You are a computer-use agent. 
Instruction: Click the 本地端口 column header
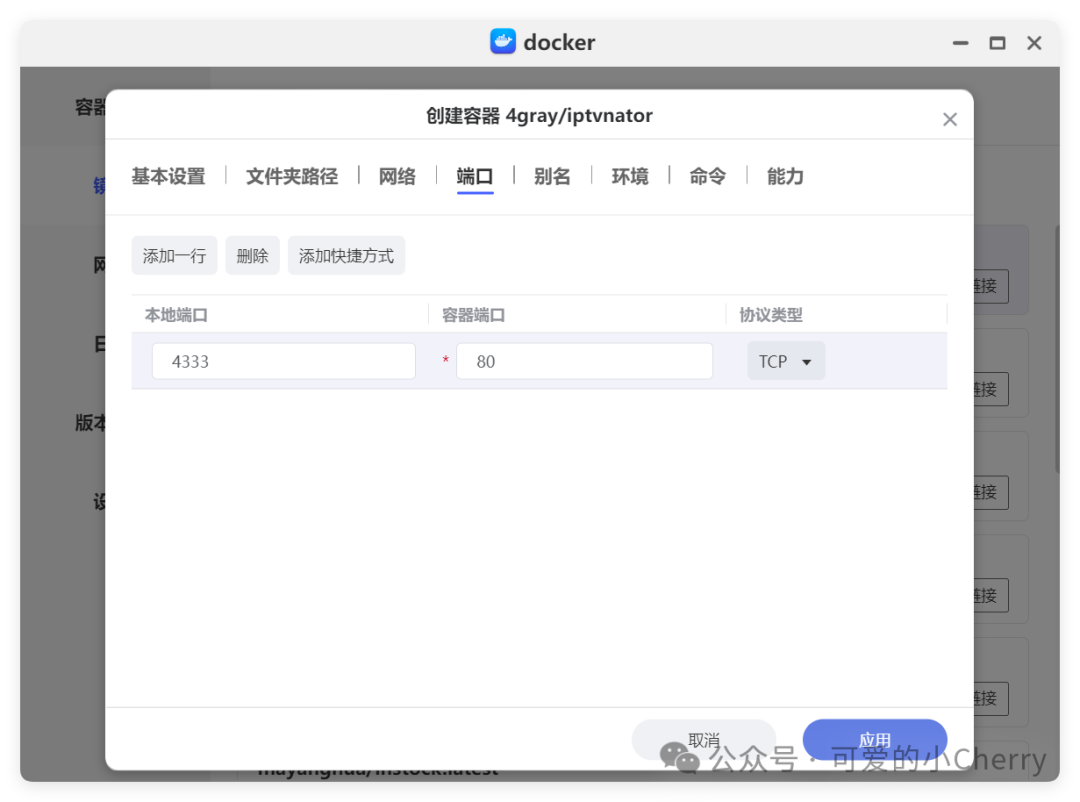pos(176,315)
